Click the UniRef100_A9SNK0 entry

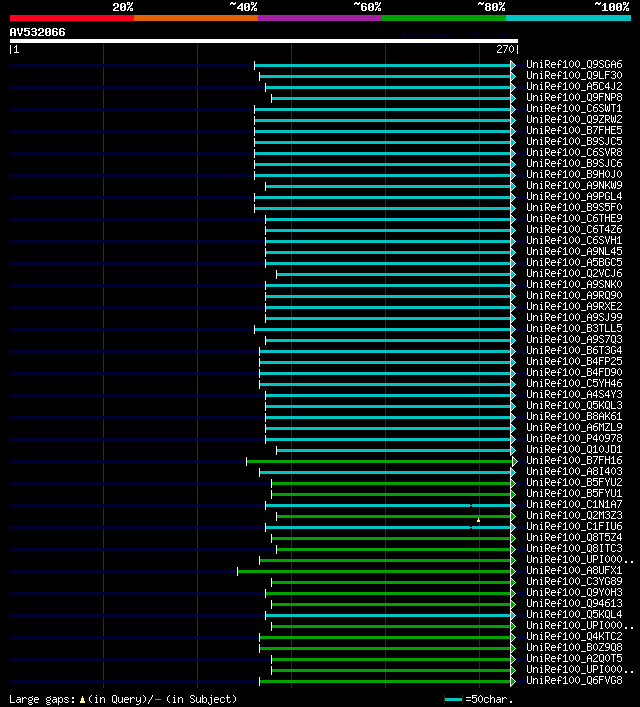tap(574, 285)
